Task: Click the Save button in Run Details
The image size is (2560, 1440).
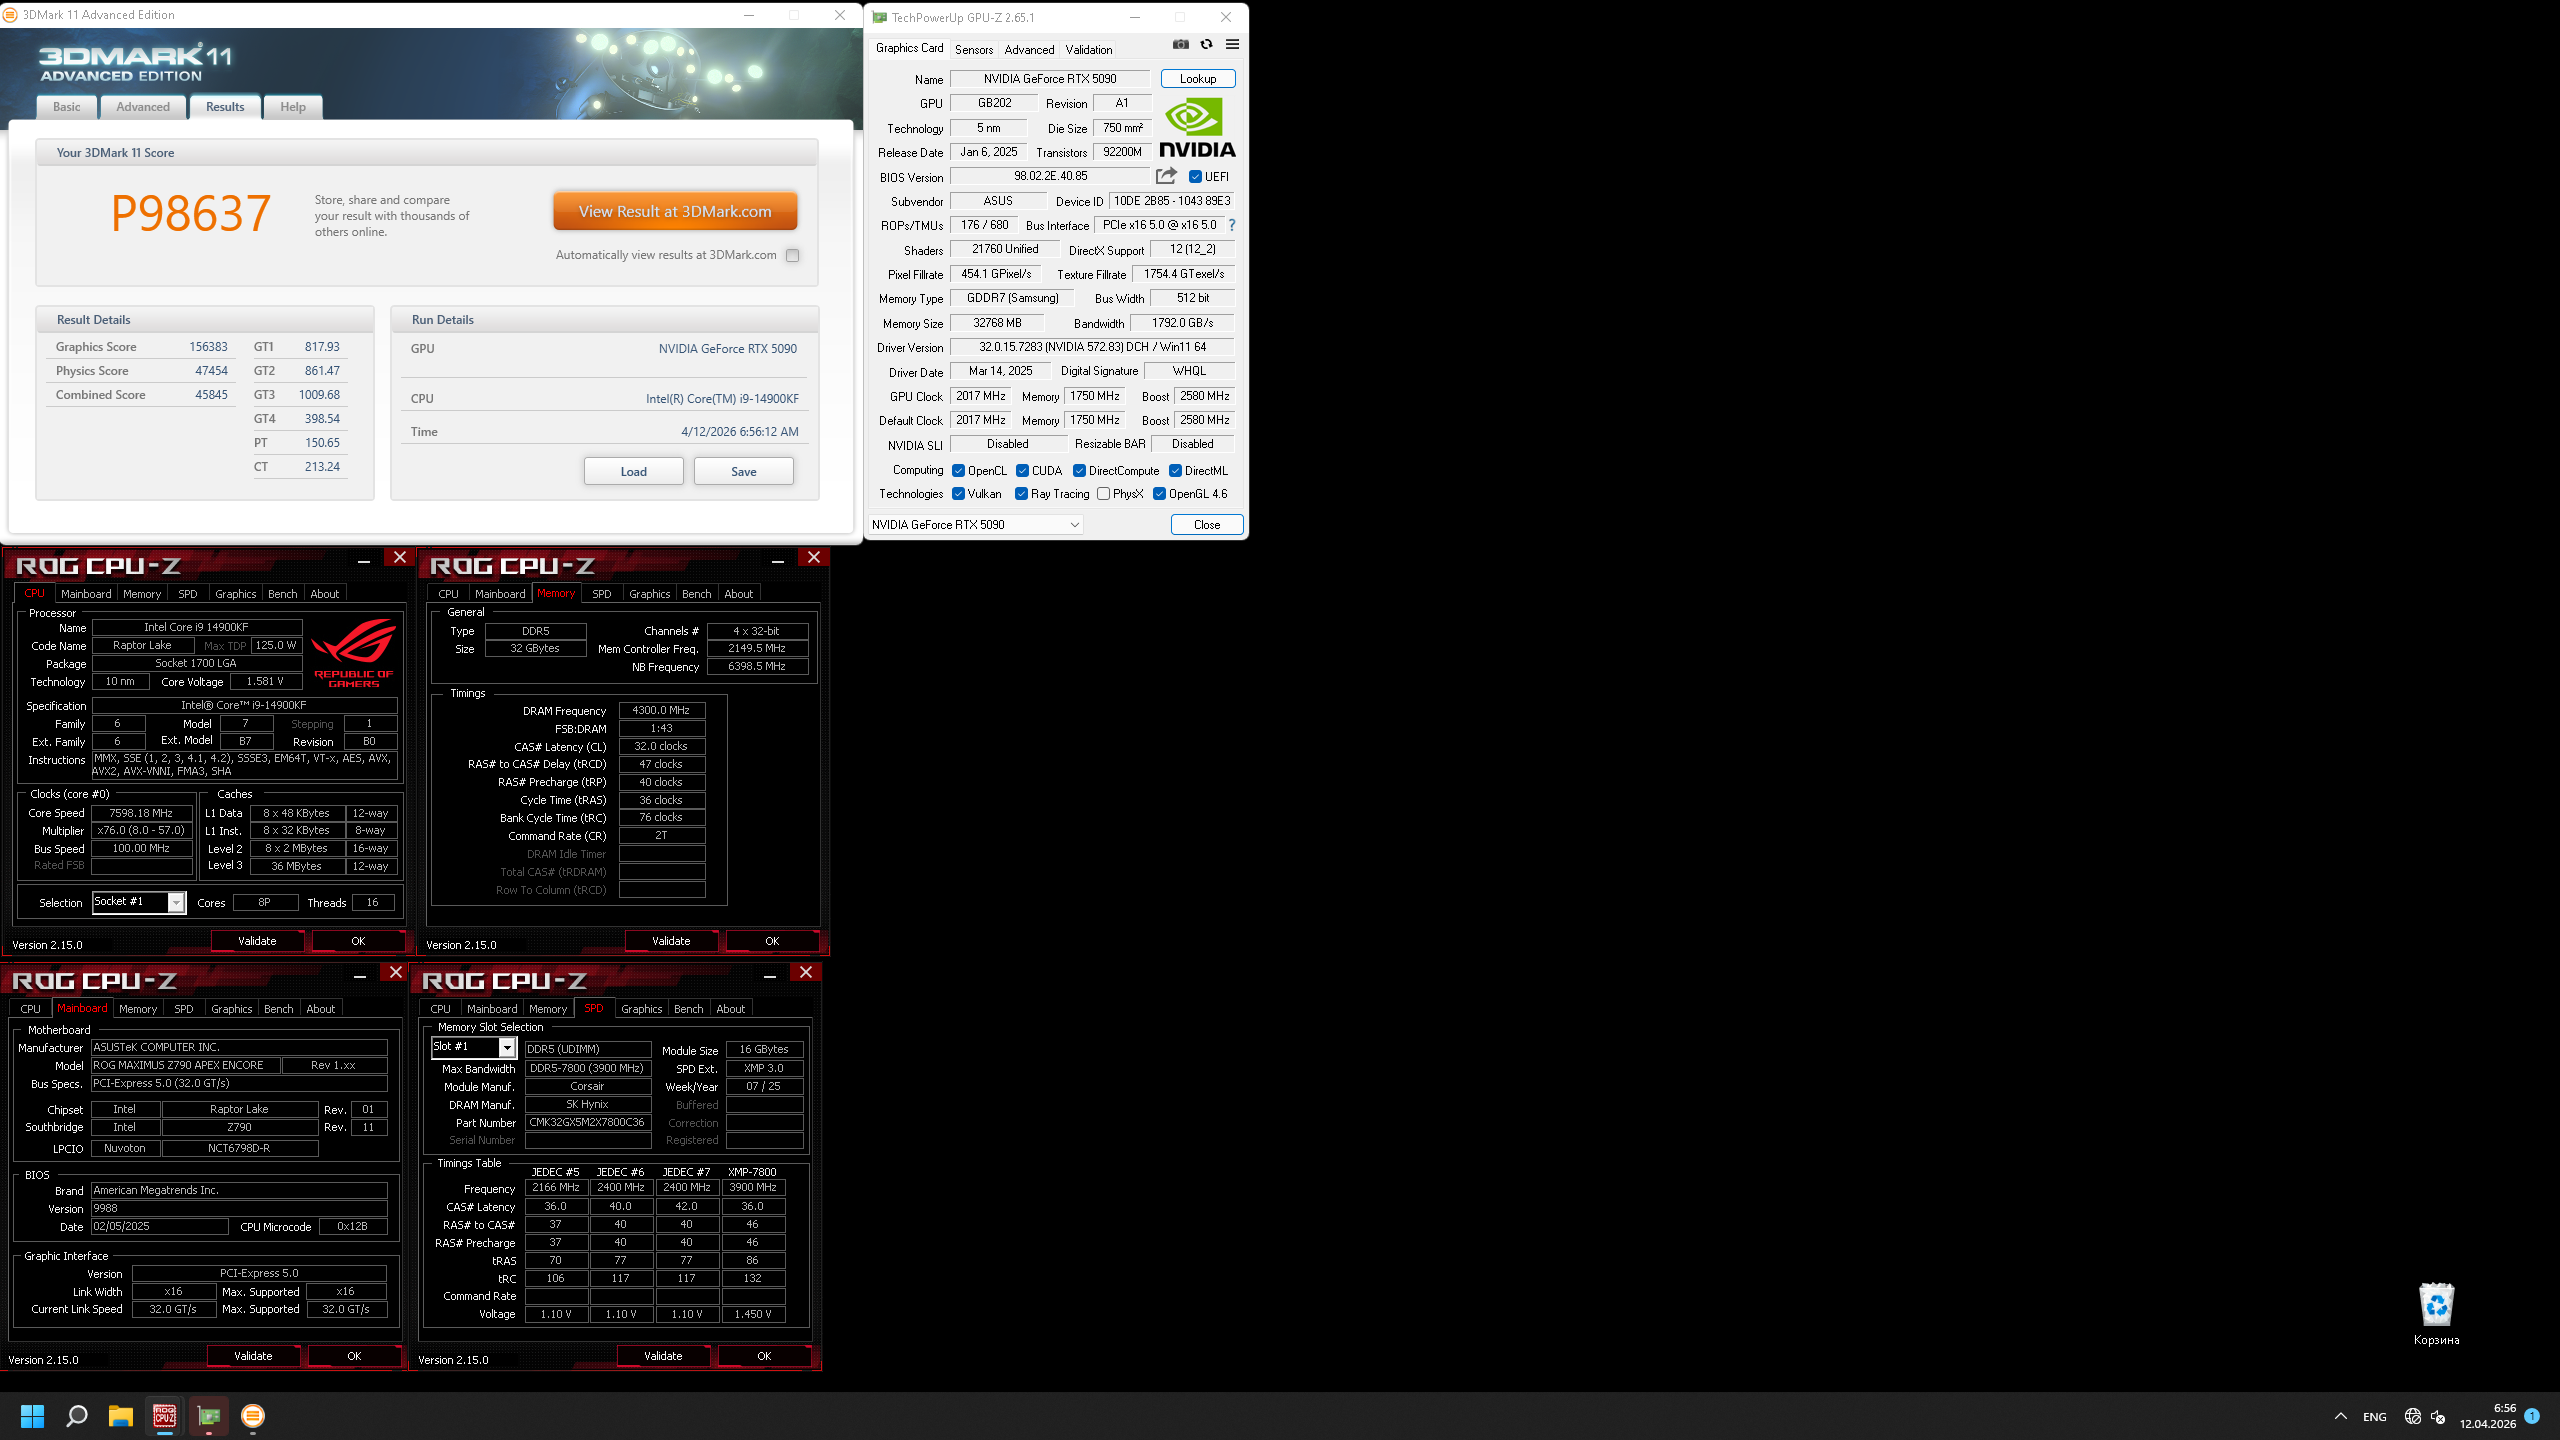Action: 744,472
